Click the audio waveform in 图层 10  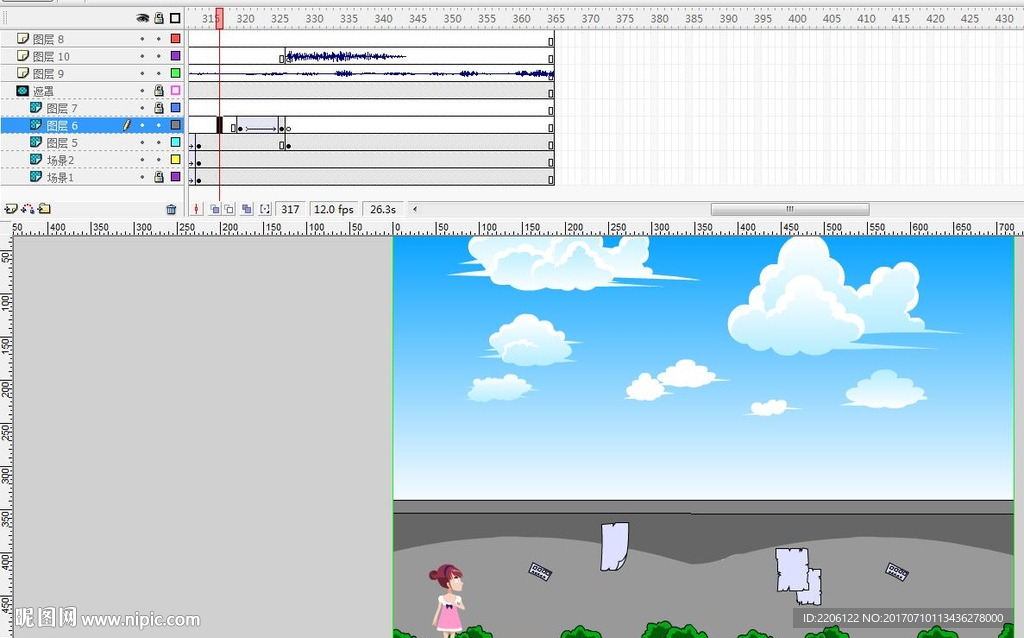pyautogui.click(x=346, y=56)
